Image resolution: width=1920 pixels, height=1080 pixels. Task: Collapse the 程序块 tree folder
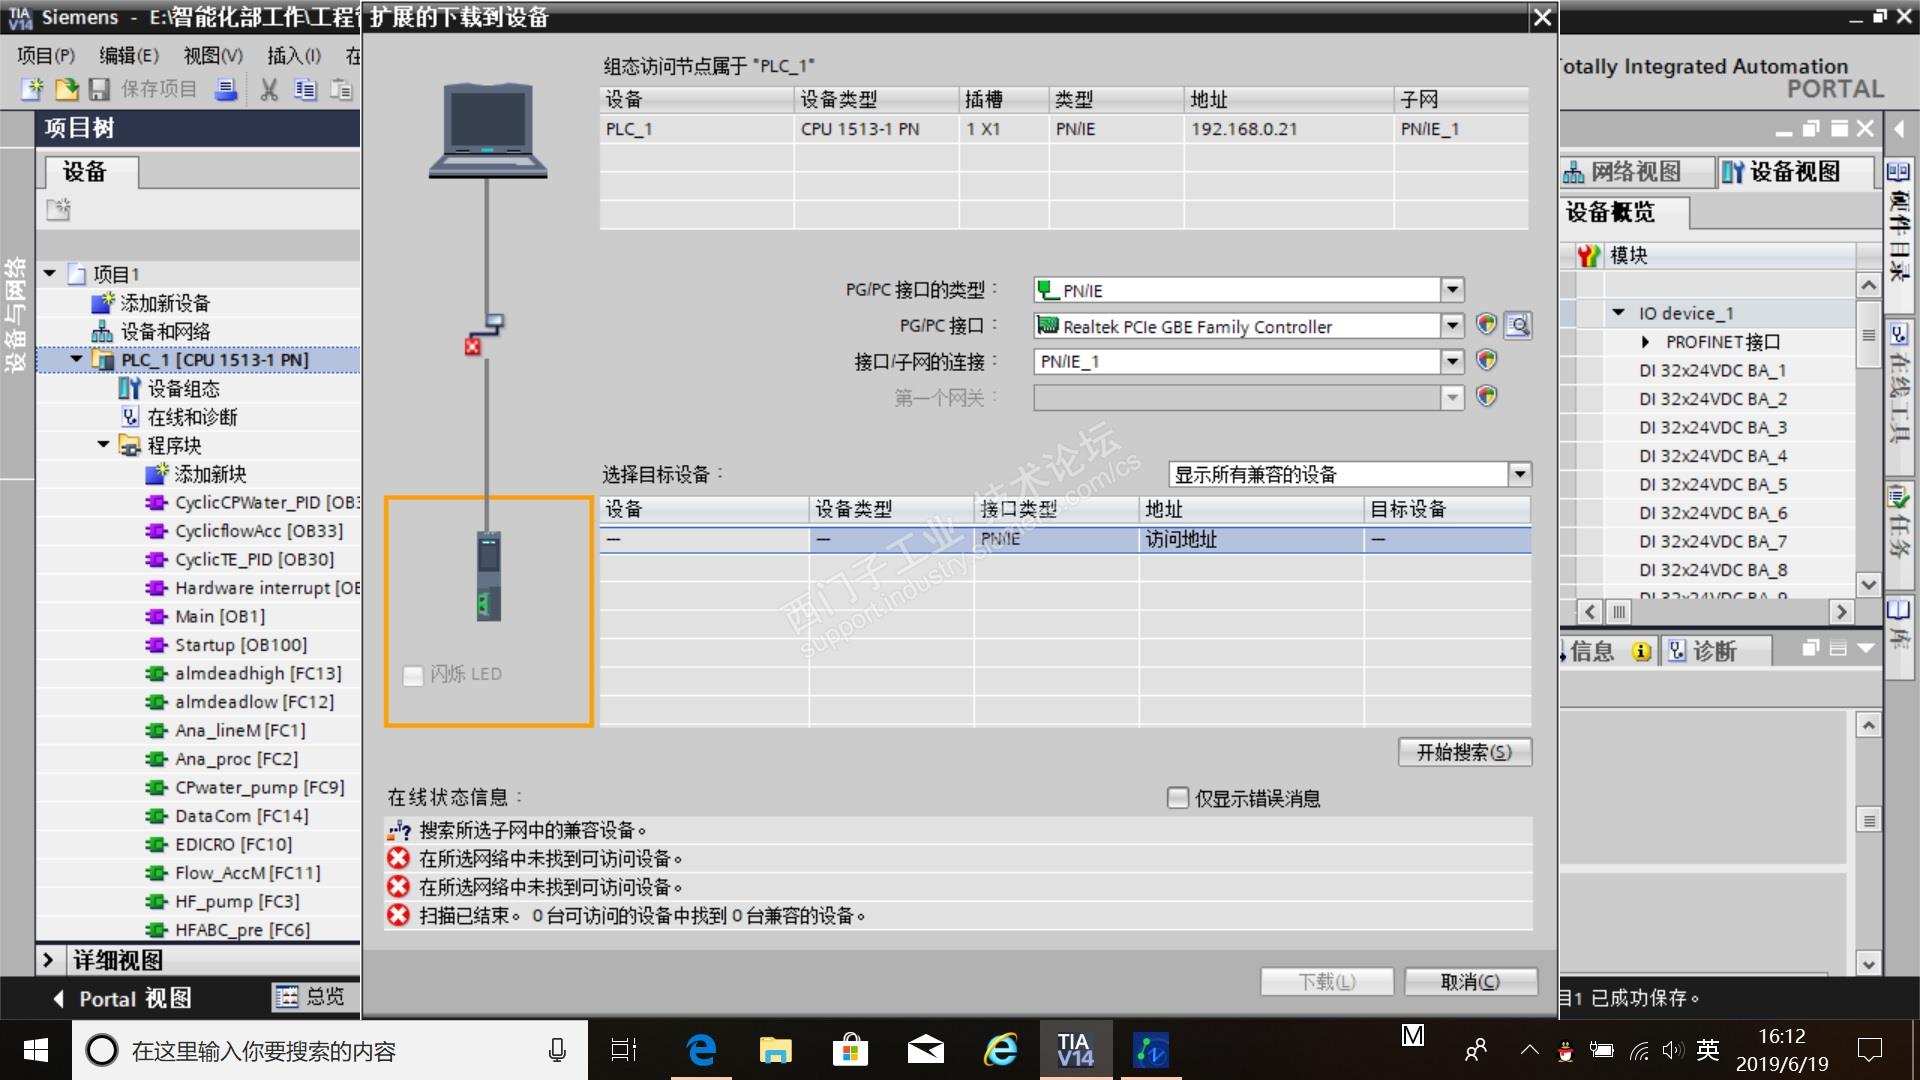(x=103, y=445)
